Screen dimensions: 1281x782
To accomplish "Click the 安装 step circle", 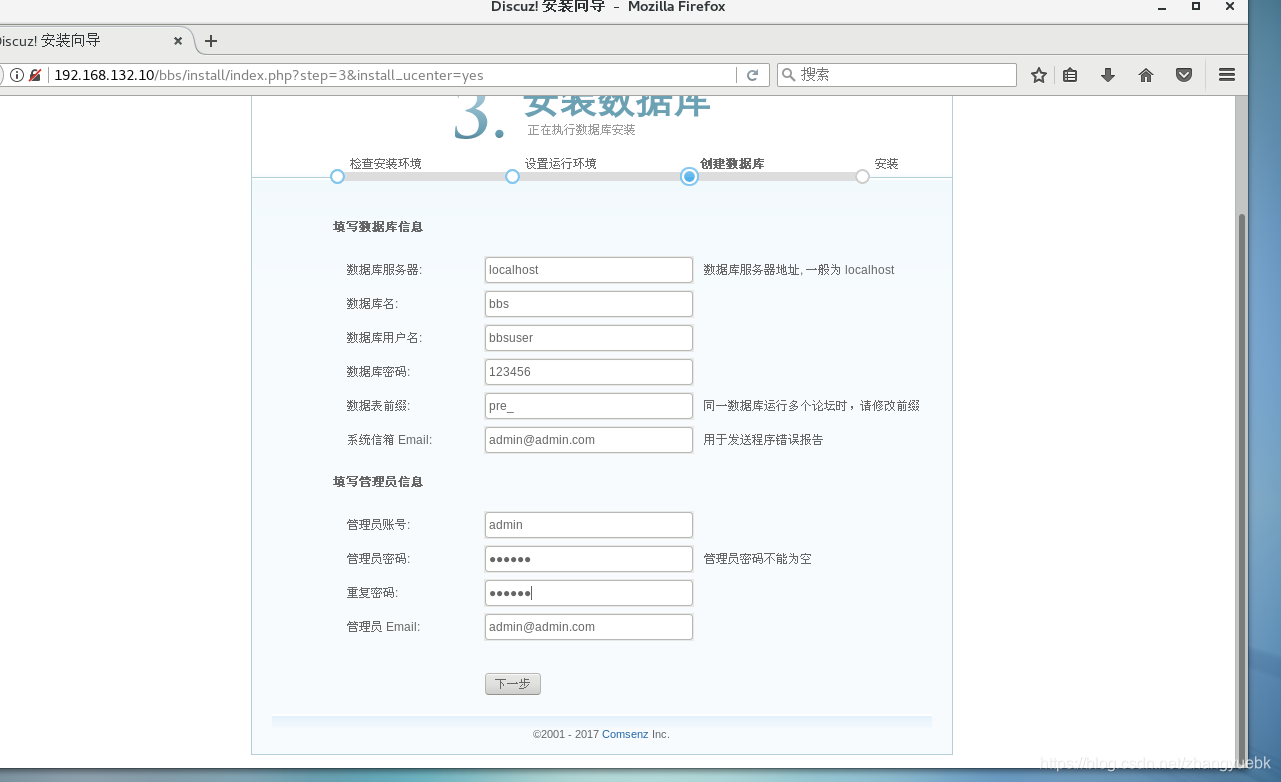I will pyautogui.click(x=862, y=177).
